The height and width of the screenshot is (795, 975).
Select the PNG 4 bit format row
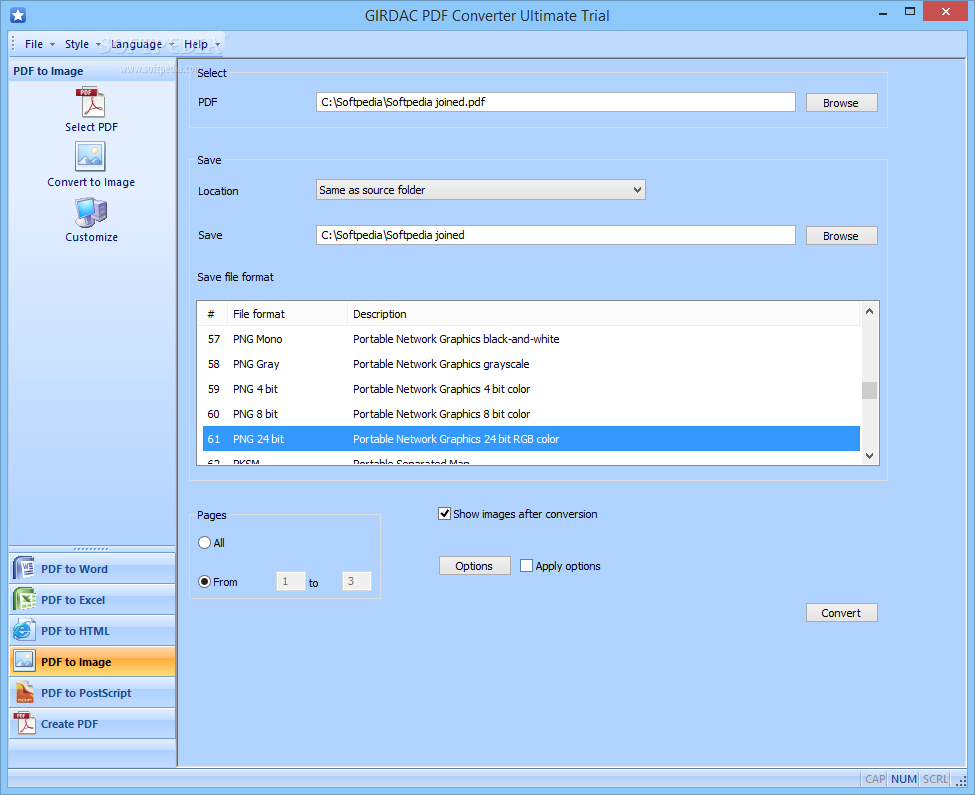point(531,388)
